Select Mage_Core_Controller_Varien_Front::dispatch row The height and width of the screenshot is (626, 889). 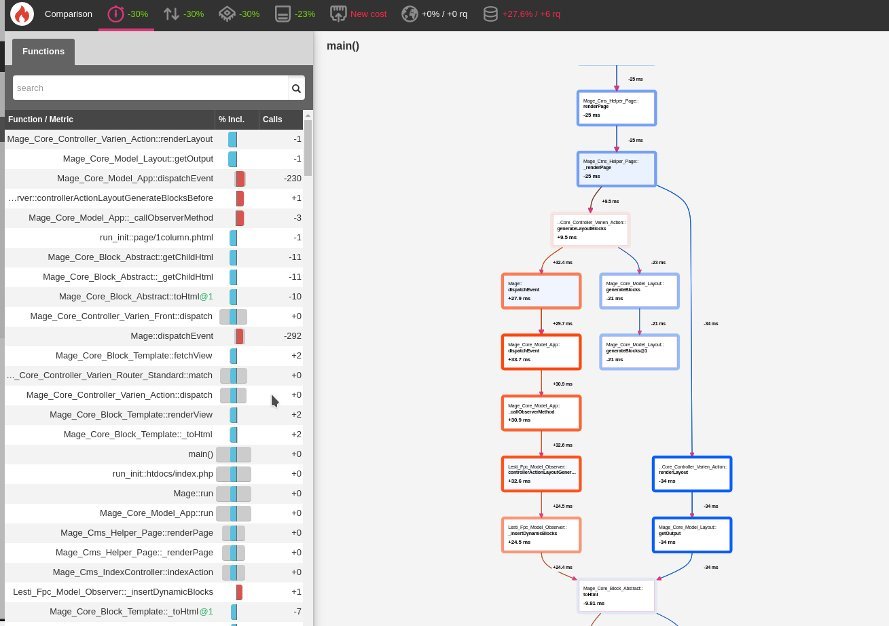click(154, 316)
